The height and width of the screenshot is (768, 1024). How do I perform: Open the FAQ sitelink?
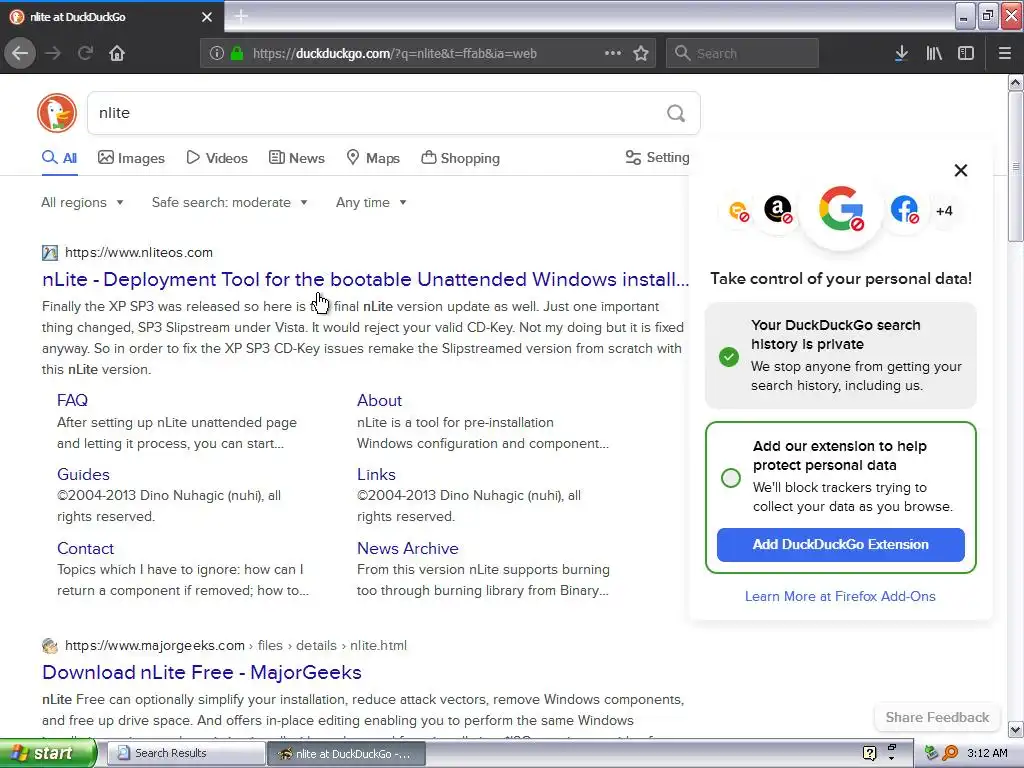pyautogui.click(x=72, y=400)
